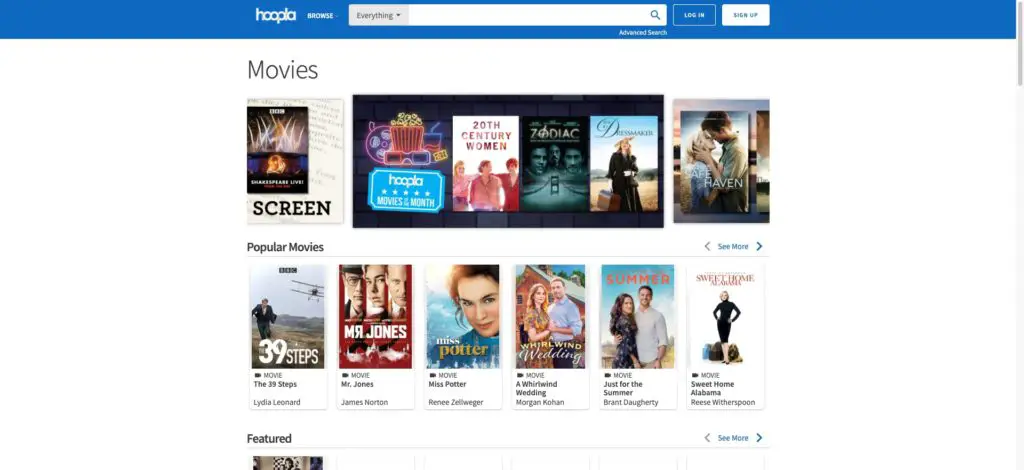Image resolution: width=1024 pixels, height=470 pixels.
Task: Open the Shakespeare Live SCREEN banner
Action: 295,161
